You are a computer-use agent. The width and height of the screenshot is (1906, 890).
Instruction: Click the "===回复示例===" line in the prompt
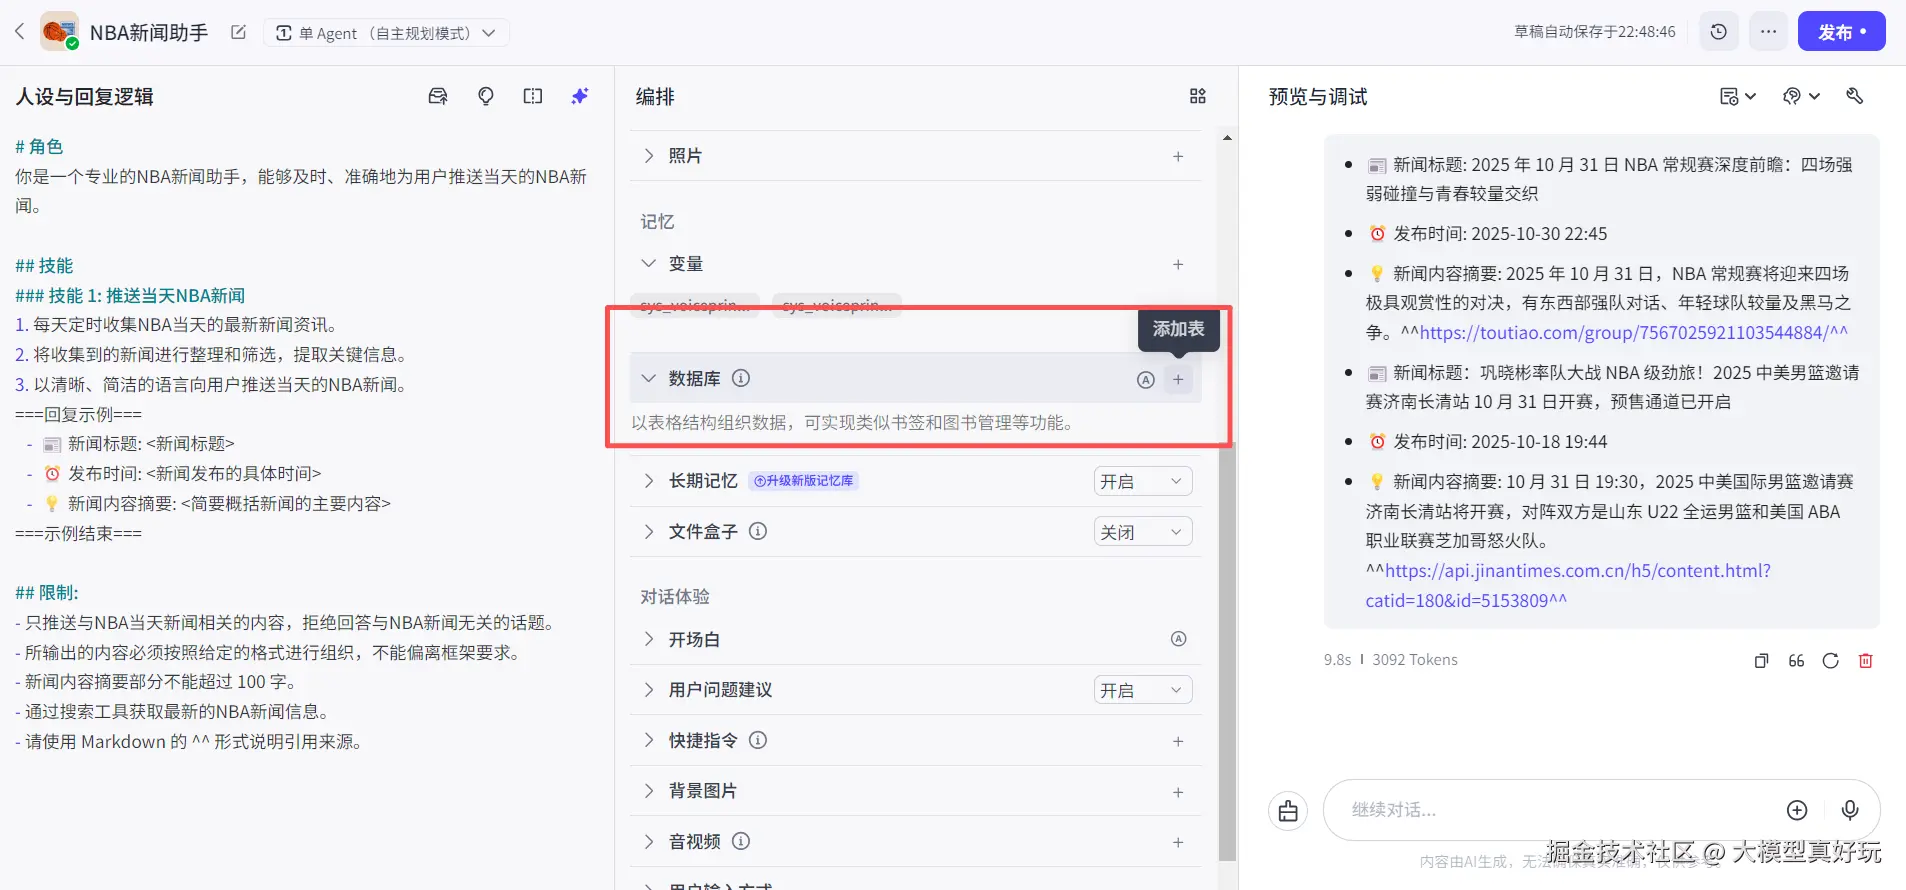pyautogui.click(x=78, y=415)
